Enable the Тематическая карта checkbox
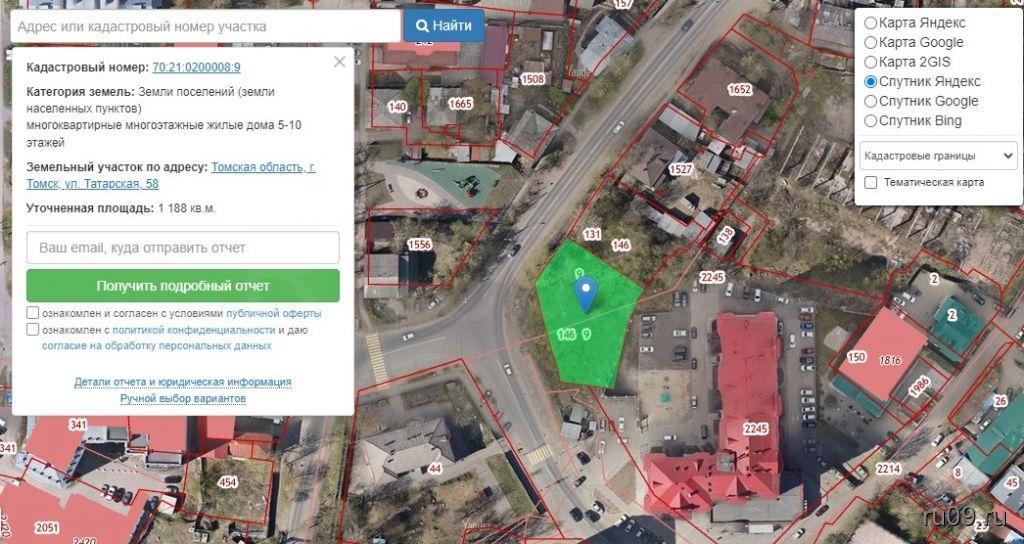This screenshot has width=1024, height=544. [871, 182]
